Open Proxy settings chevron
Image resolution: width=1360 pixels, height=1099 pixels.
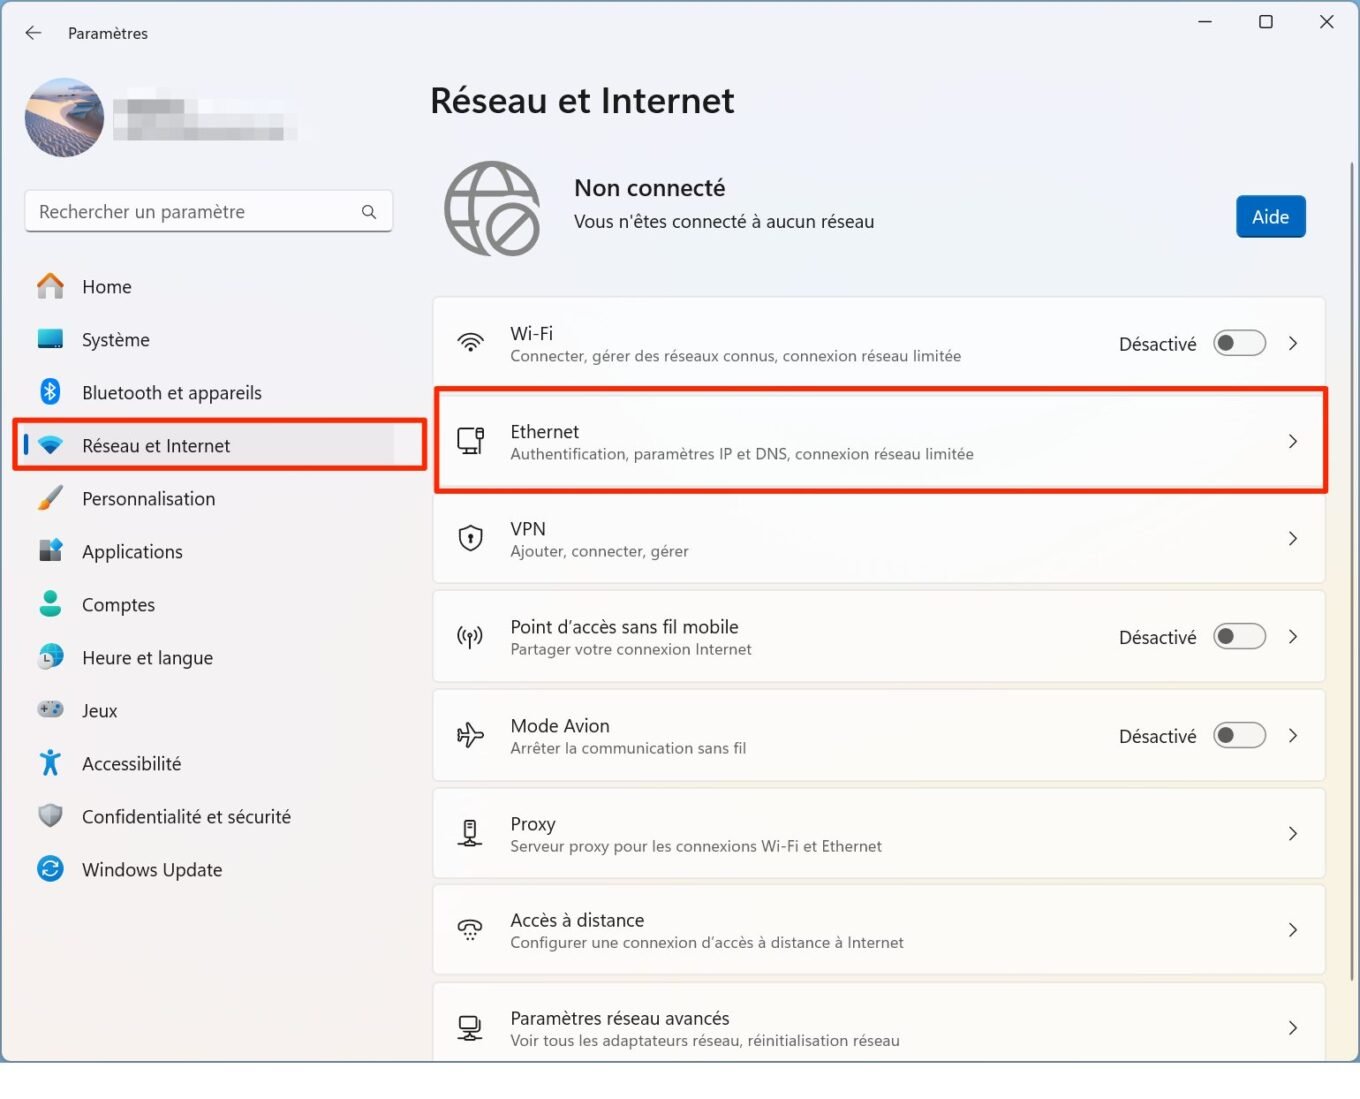1293,833
